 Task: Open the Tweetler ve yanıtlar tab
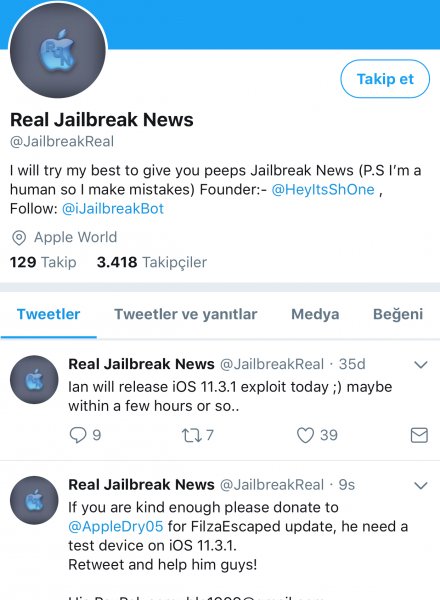pos(186,314)
